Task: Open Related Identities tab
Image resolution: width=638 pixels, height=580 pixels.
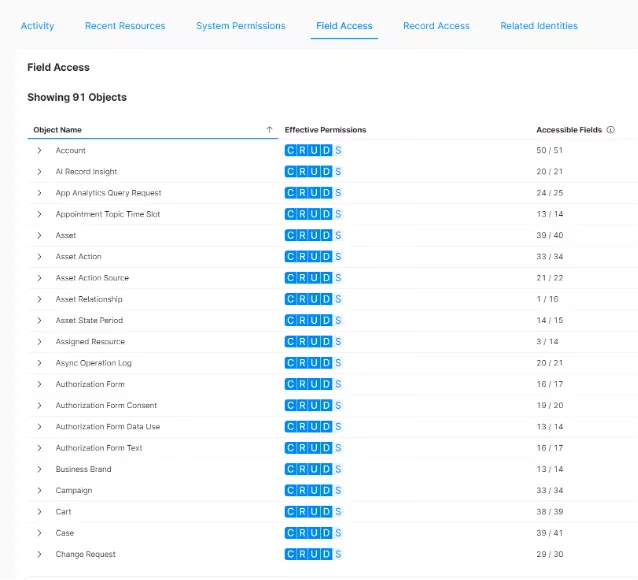Action: click(539, 26)
